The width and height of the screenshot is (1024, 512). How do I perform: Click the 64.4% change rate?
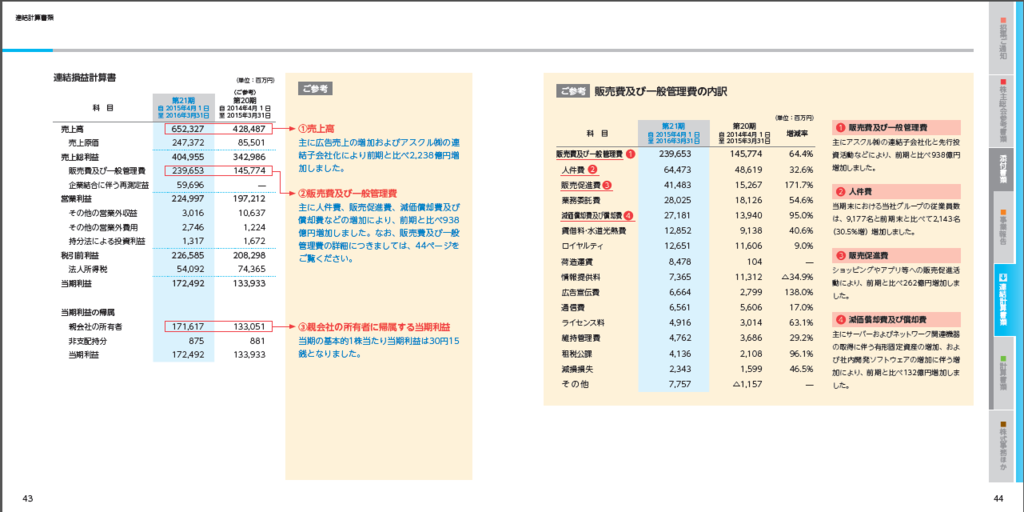click(x=801, y=154)
